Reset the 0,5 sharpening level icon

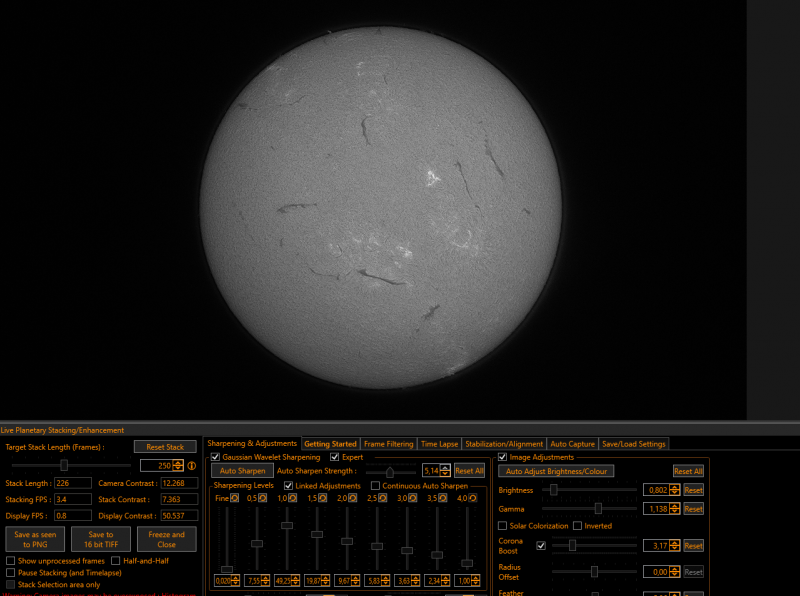coord(263,498)
